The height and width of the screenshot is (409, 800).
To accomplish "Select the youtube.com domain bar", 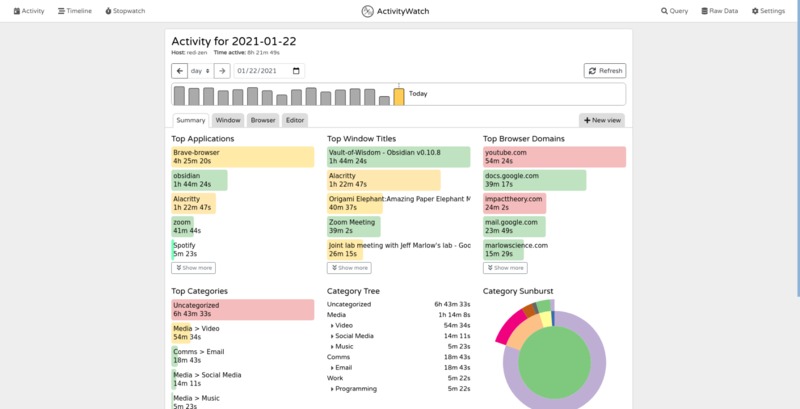I will [555, 157].
